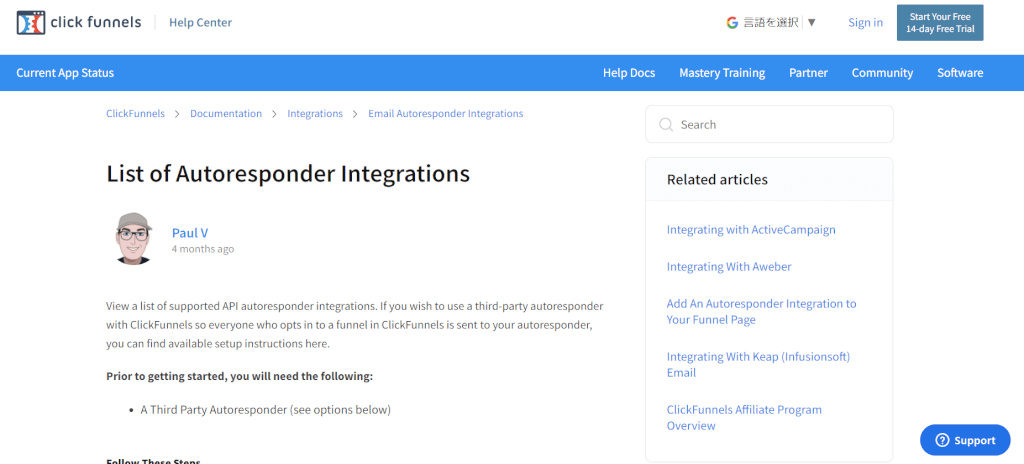
Task: Click the question mark icon on Support
Action: tap(942, 440)
